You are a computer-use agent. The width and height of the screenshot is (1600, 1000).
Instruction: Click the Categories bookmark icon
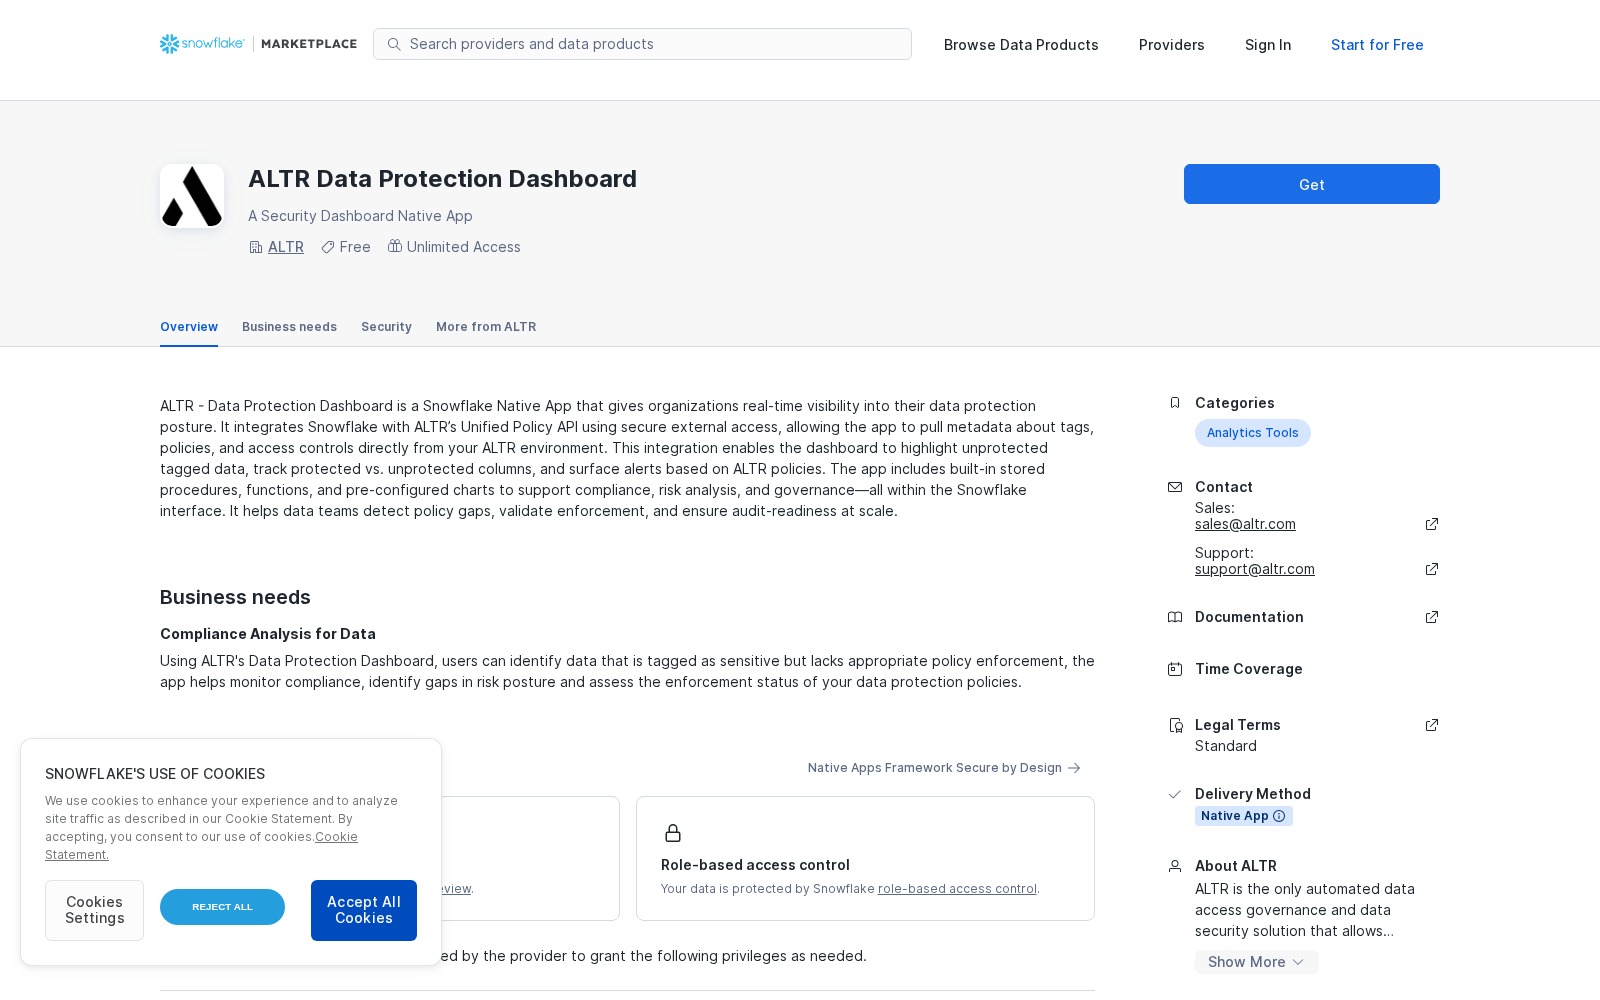pyautogui.click(x=1175, y=403)
